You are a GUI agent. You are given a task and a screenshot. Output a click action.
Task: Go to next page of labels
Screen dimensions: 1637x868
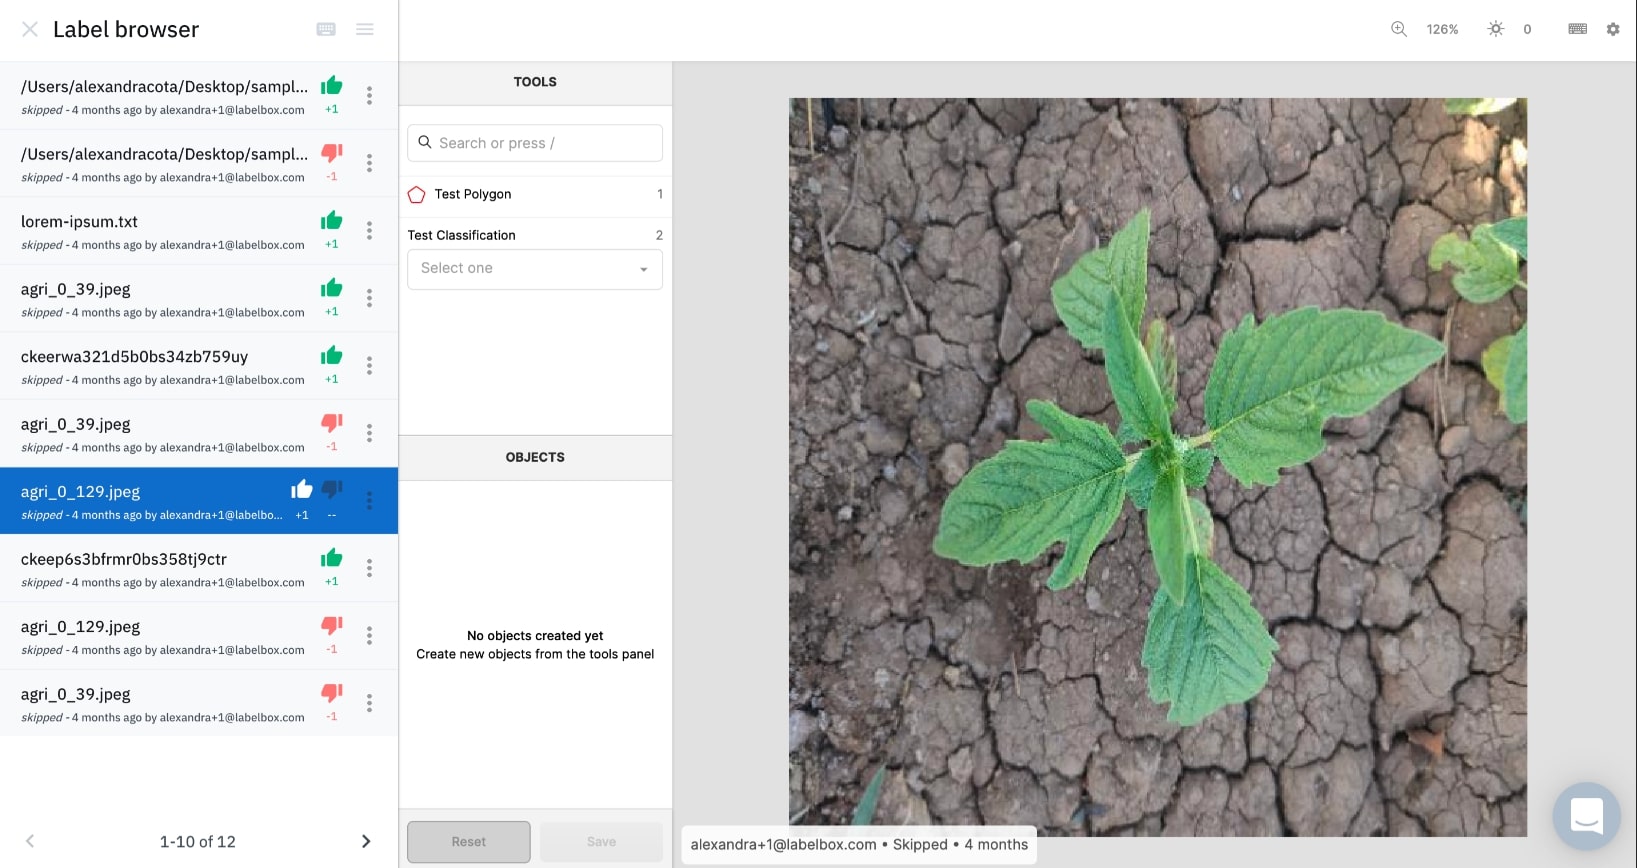[366, 841]
